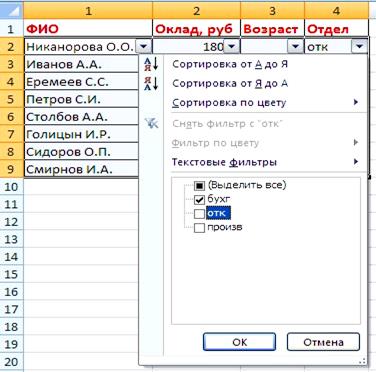This screenshot has width=376, height=372.
Task: Open the Оклад column filter dropdown
Action: (x=232, y=46)
